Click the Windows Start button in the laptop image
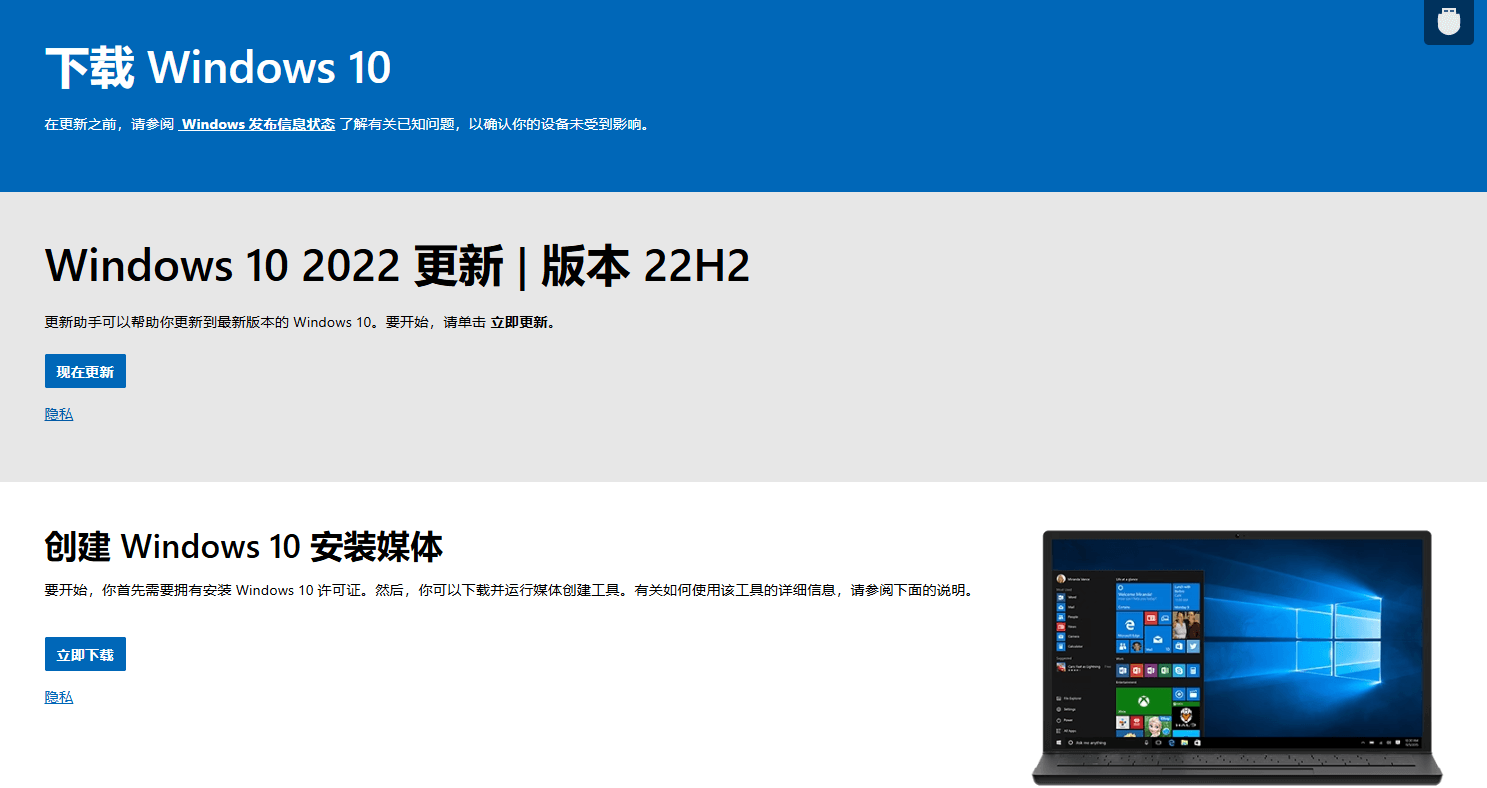The image size is (1487, 788). 1060,743
